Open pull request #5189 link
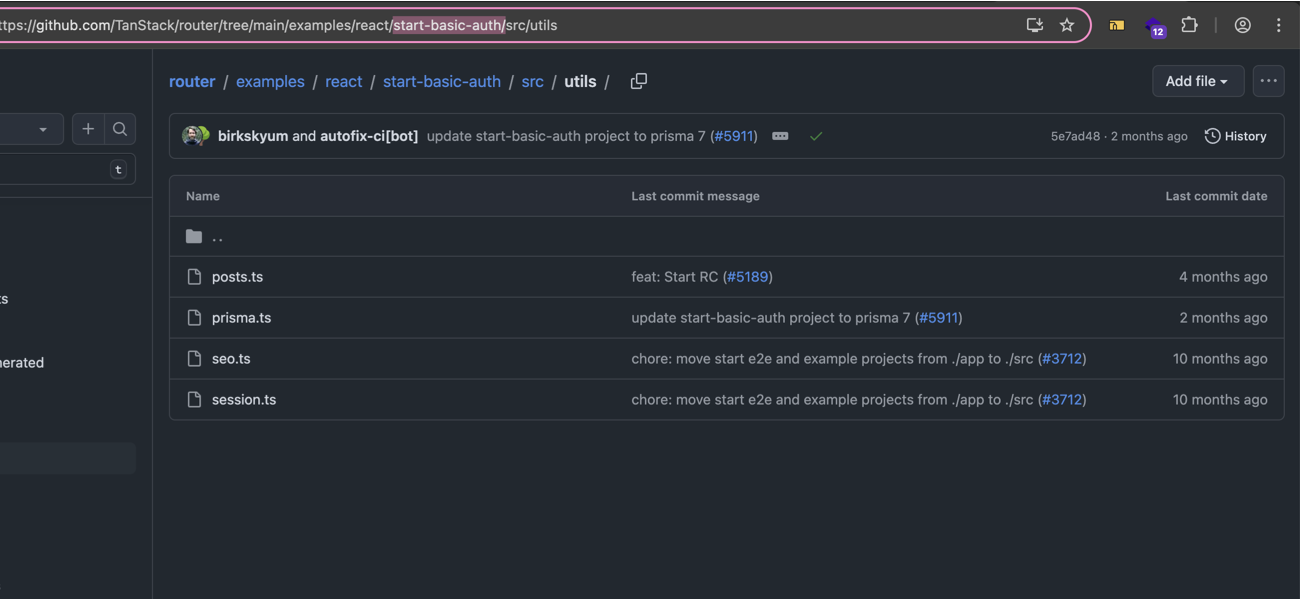This screenshot has width=1301, height=599. pos(747,277)
